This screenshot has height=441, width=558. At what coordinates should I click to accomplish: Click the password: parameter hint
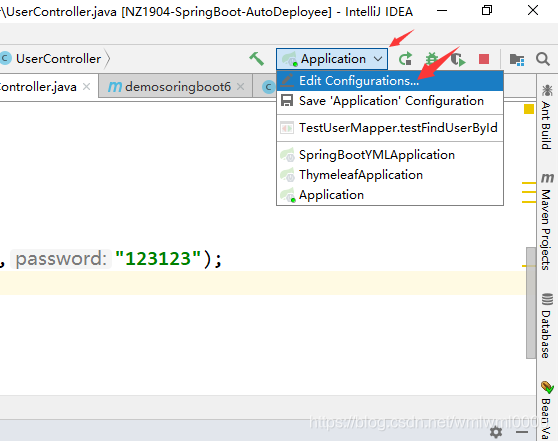pyautogui.click(x=61, y=258)
